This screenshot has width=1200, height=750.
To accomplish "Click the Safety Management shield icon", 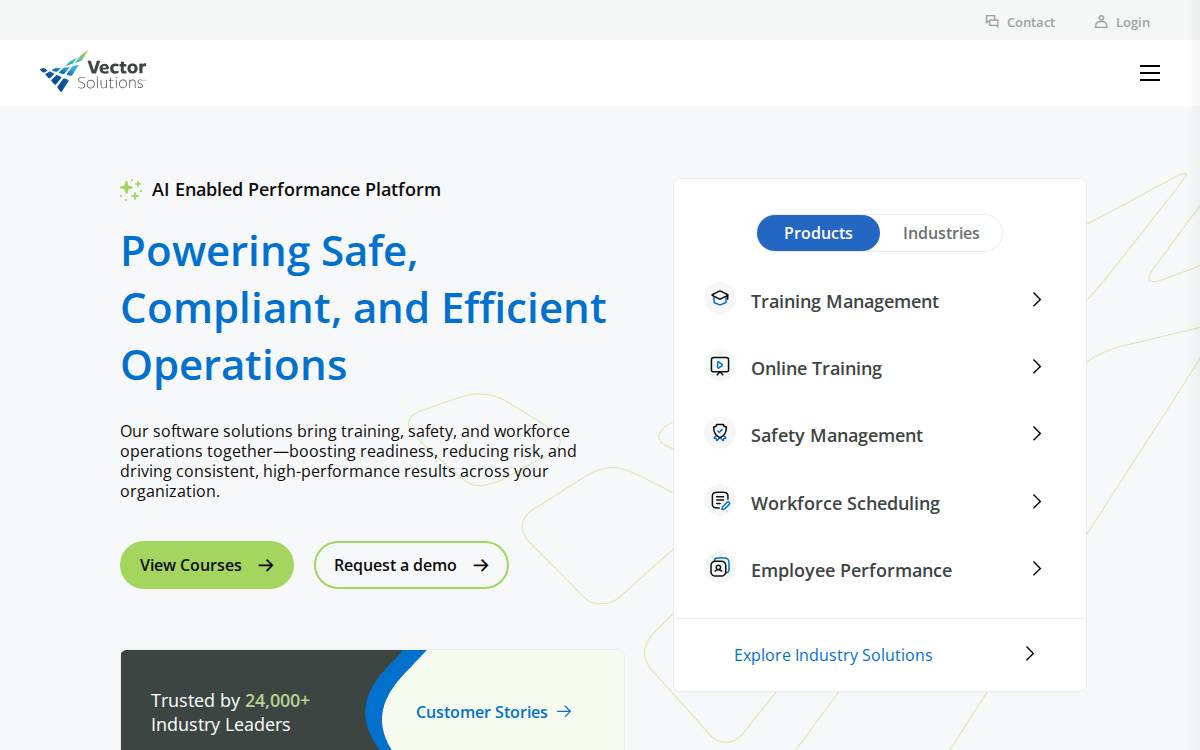I will pos(720,433).
